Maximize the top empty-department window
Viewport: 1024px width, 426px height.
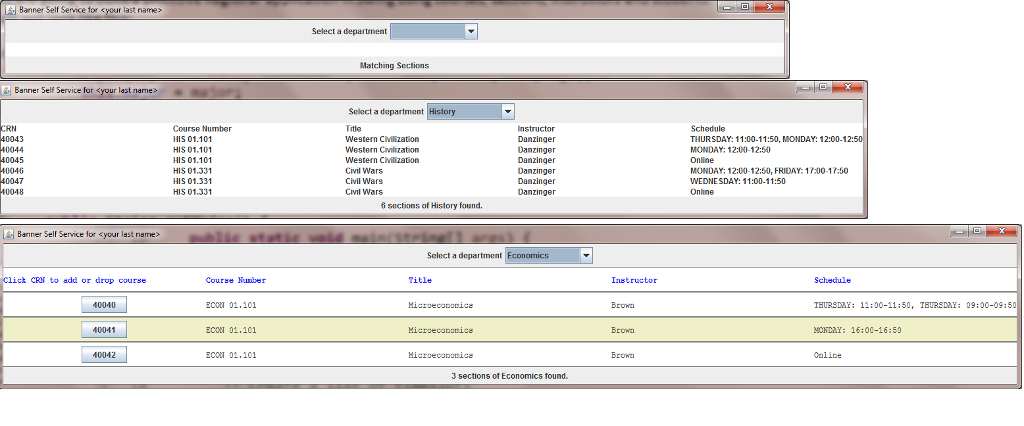[x=744, y=7]
